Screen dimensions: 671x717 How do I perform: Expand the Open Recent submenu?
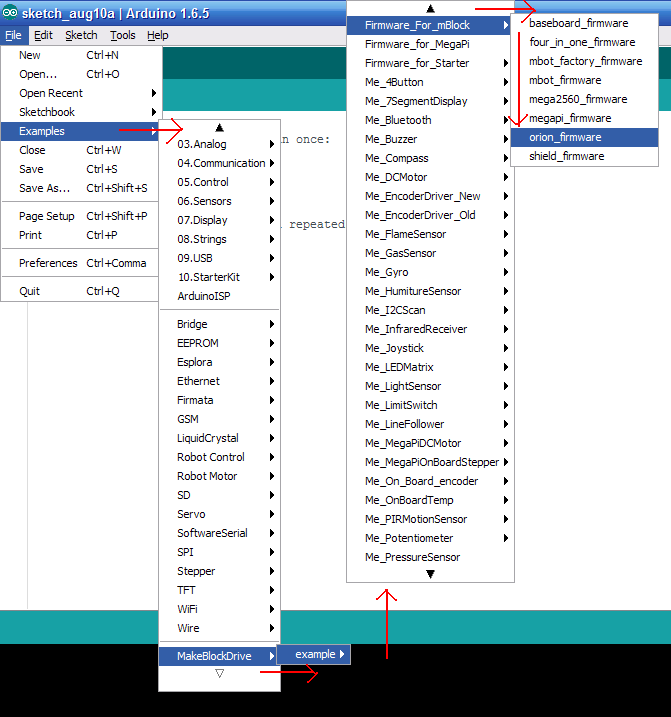(x=80, y=93)
